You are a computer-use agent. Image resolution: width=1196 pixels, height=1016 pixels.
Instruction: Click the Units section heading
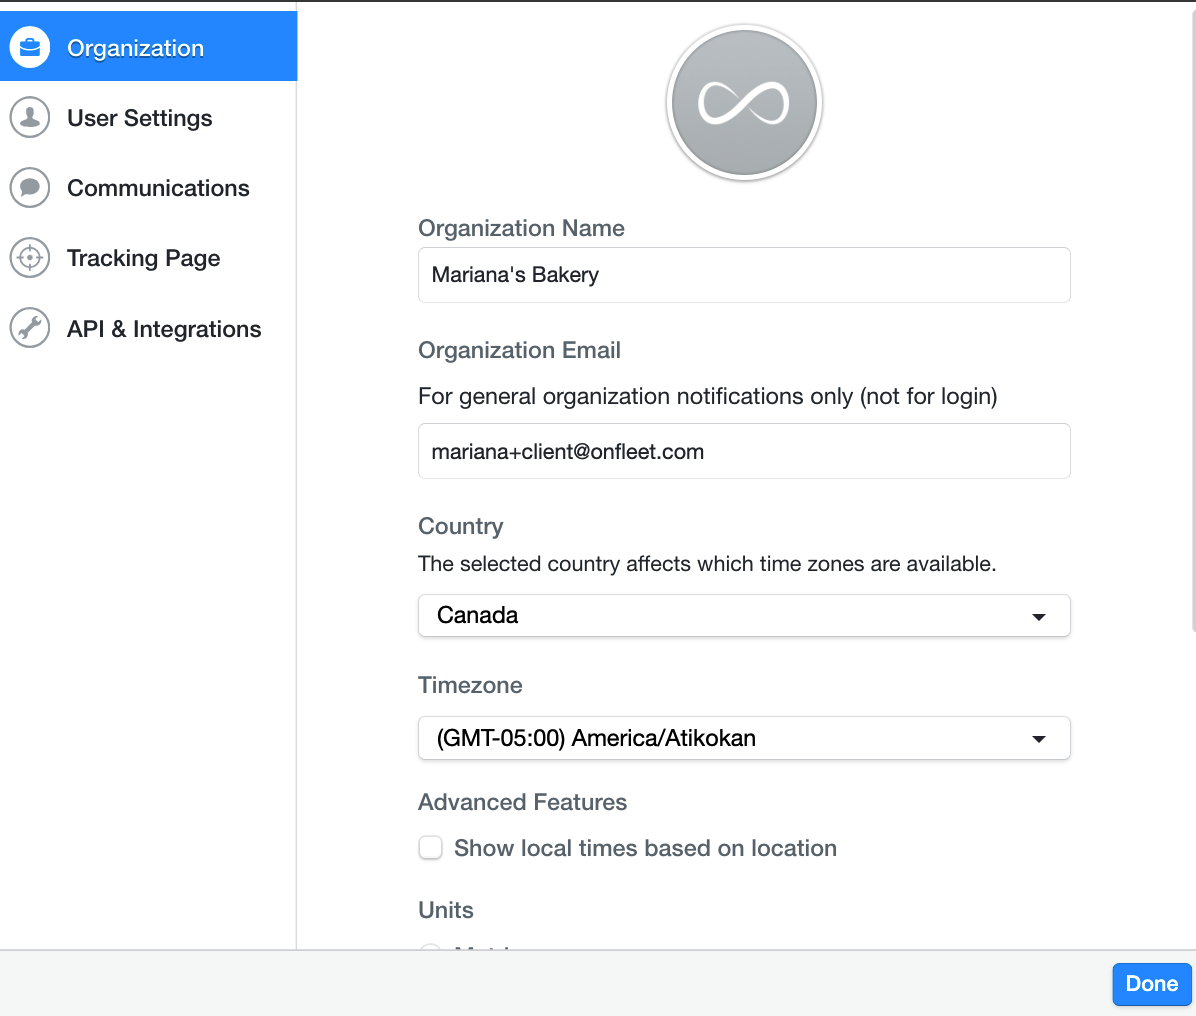click(x=445, y=910)
